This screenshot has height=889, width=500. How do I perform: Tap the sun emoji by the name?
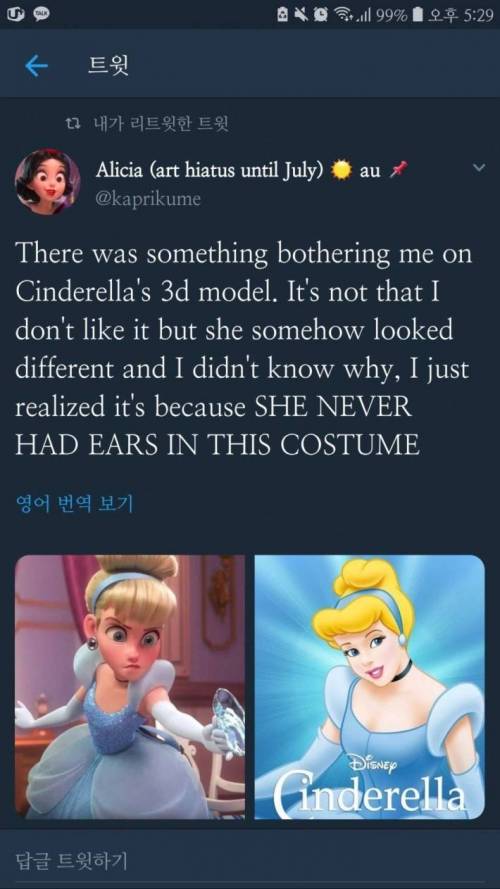point(341,170)
